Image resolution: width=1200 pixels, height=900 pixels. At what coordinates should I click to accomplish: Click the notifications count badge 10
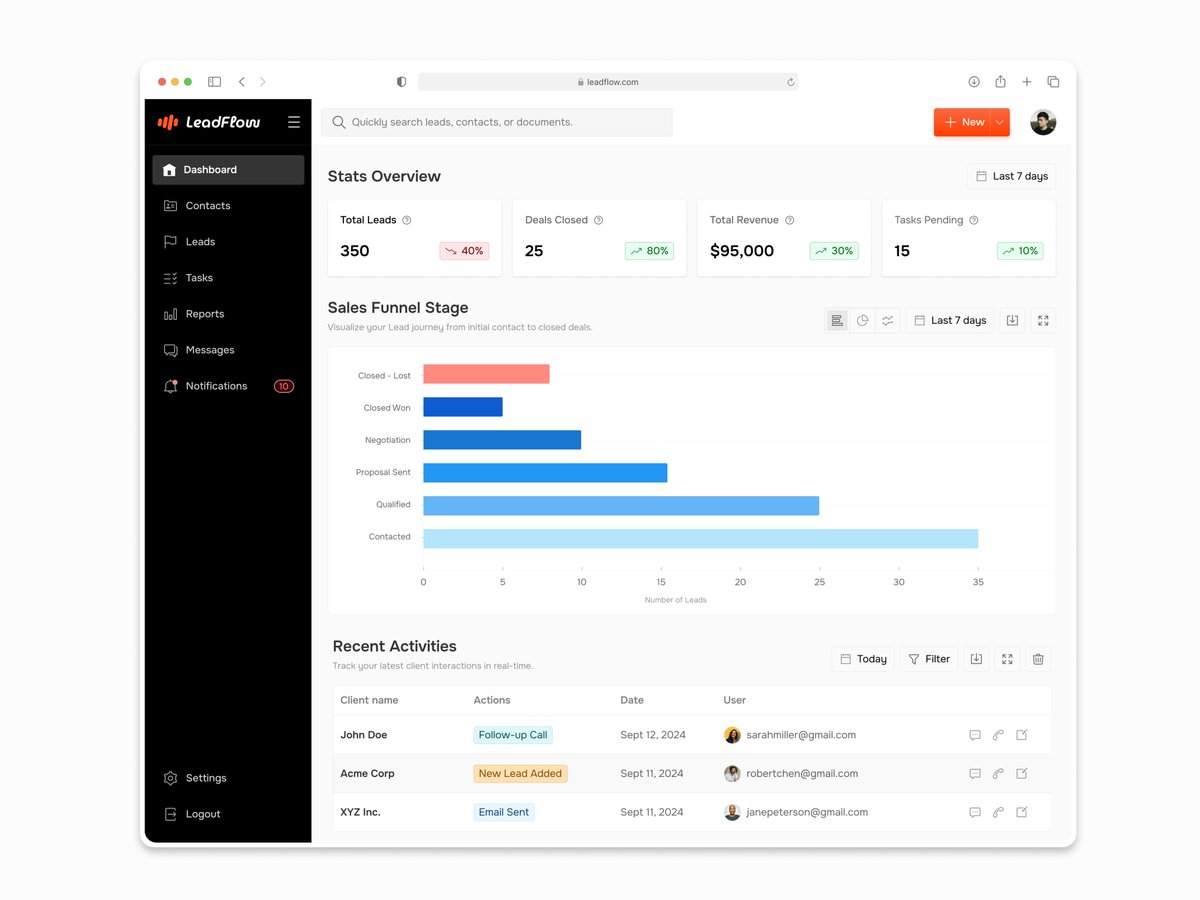coord(284,386)
